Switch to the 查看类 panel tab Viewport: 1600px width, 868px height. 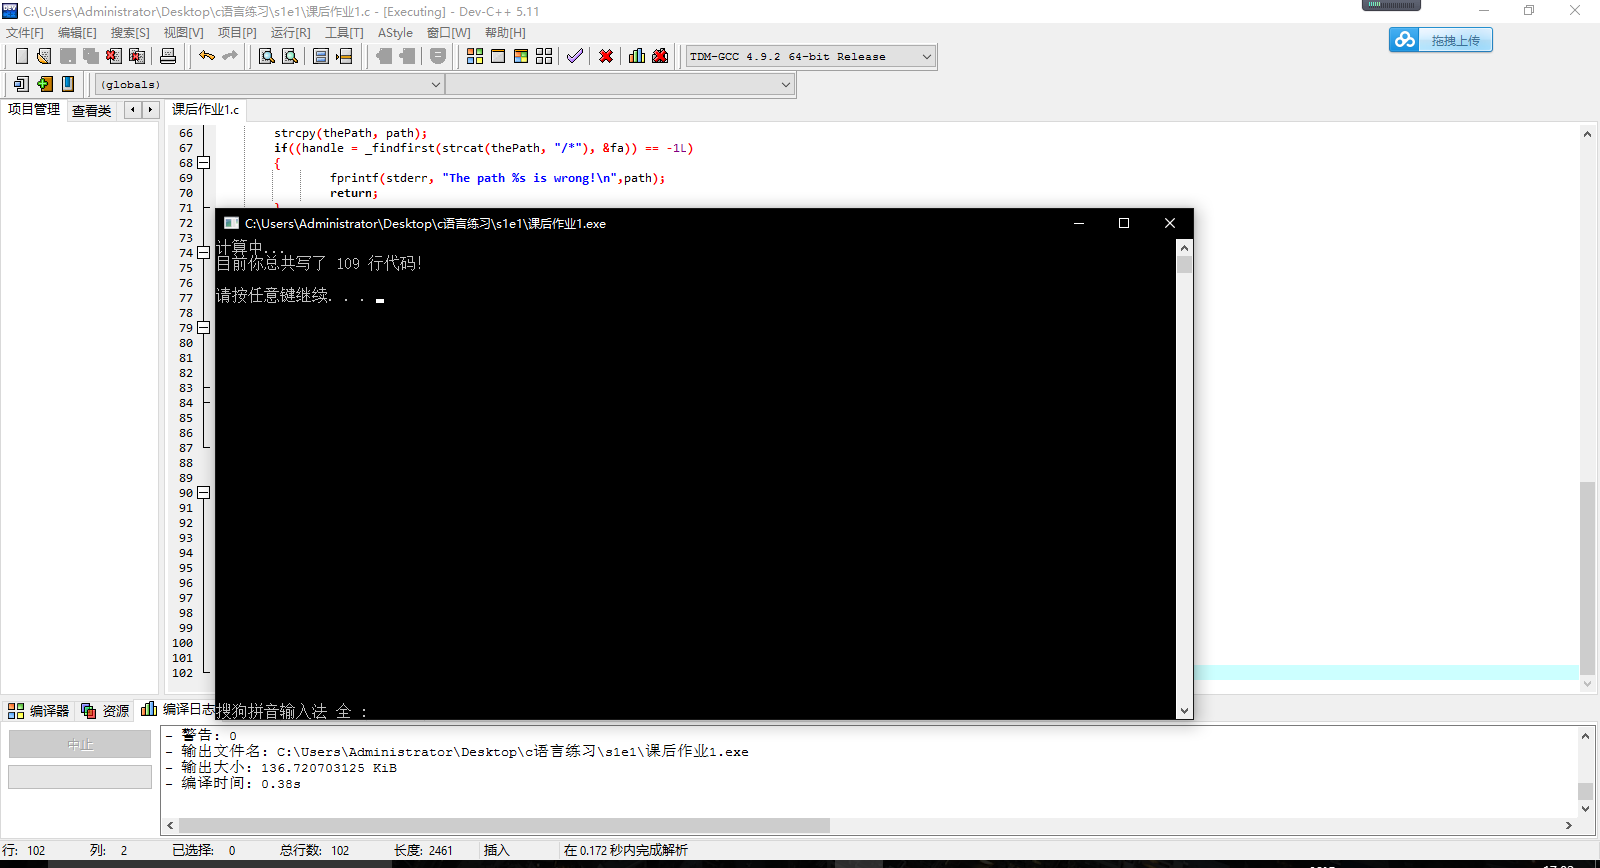[x=91, y=111]
